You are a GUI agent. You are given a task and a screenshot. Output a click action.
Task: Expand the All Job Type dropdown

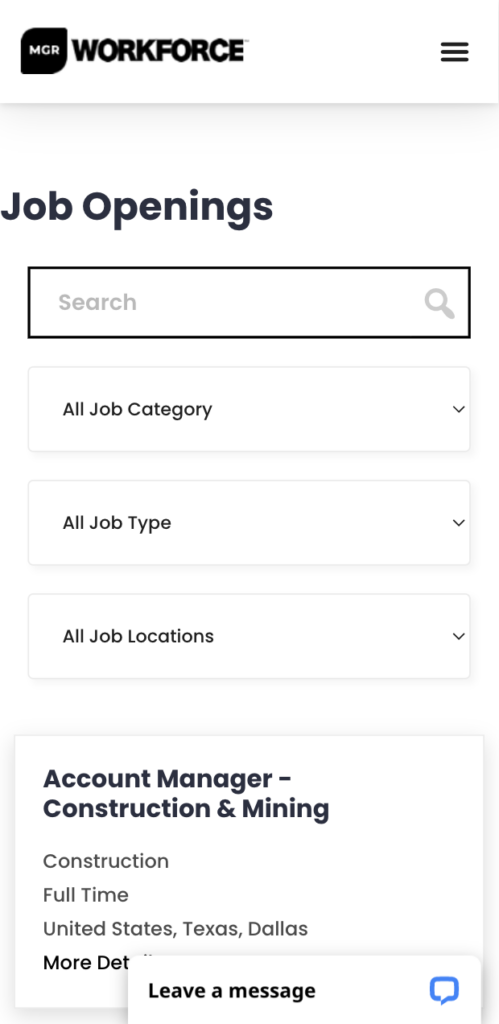coord(249,523)
